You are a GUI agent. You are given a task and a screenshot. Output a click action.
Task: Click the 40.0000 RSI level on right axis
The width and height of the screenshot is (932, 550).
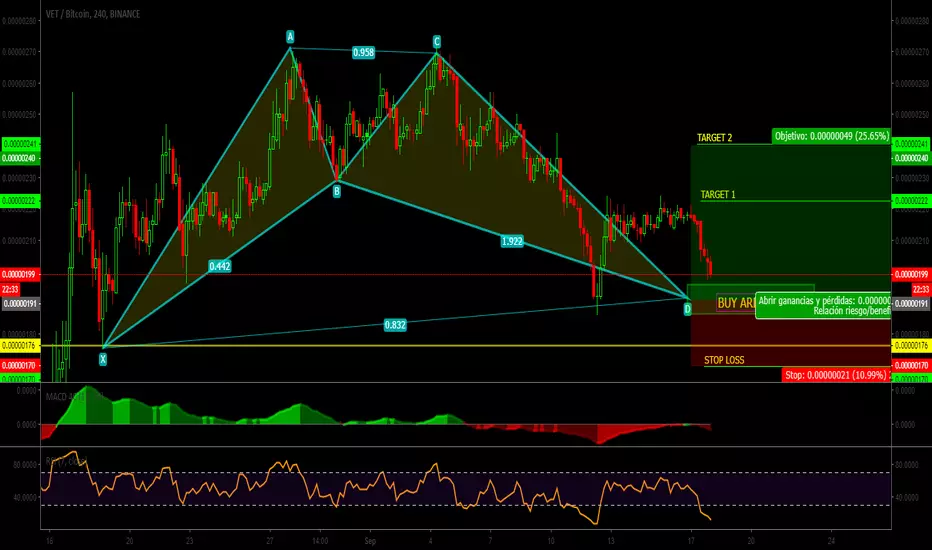(x=907, y=498)
